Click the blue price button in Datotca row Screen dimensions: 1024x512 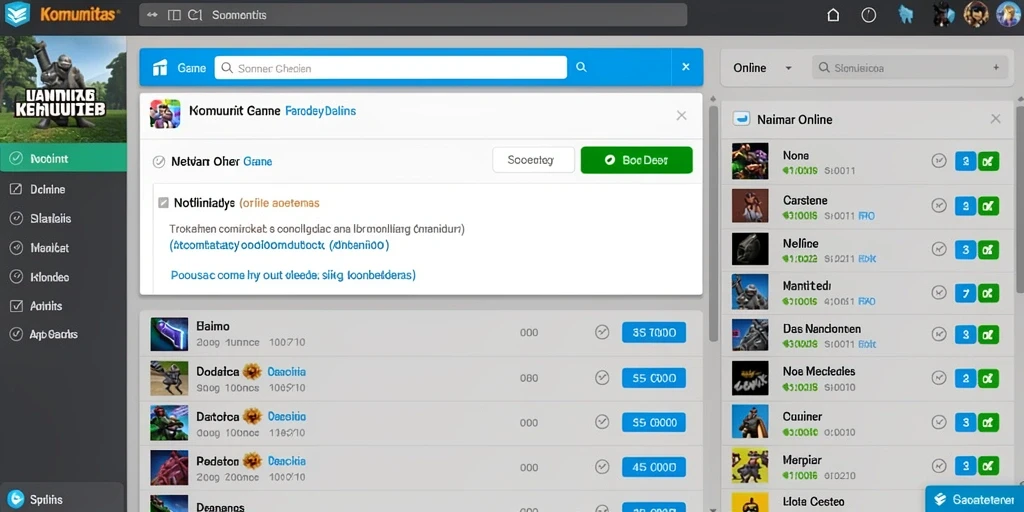(x=654, y=423)
